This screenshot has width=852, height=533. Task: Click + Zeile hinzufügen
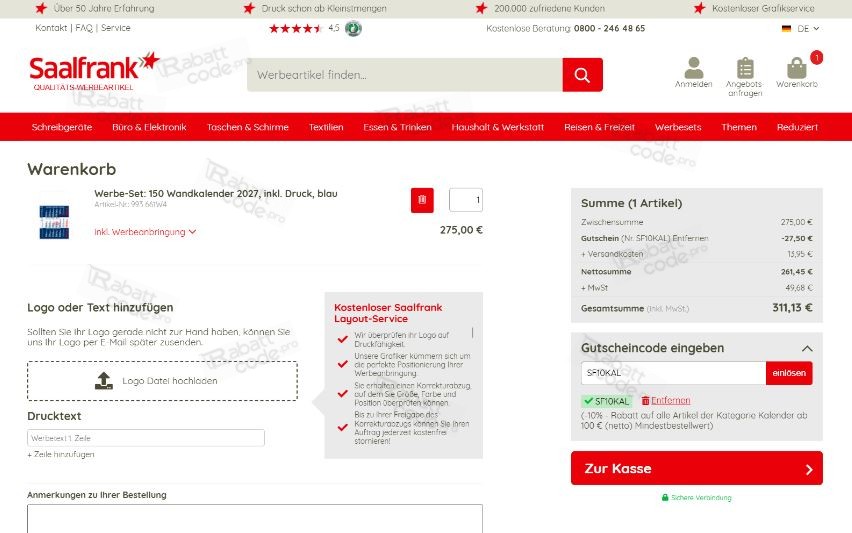point(61,454)
